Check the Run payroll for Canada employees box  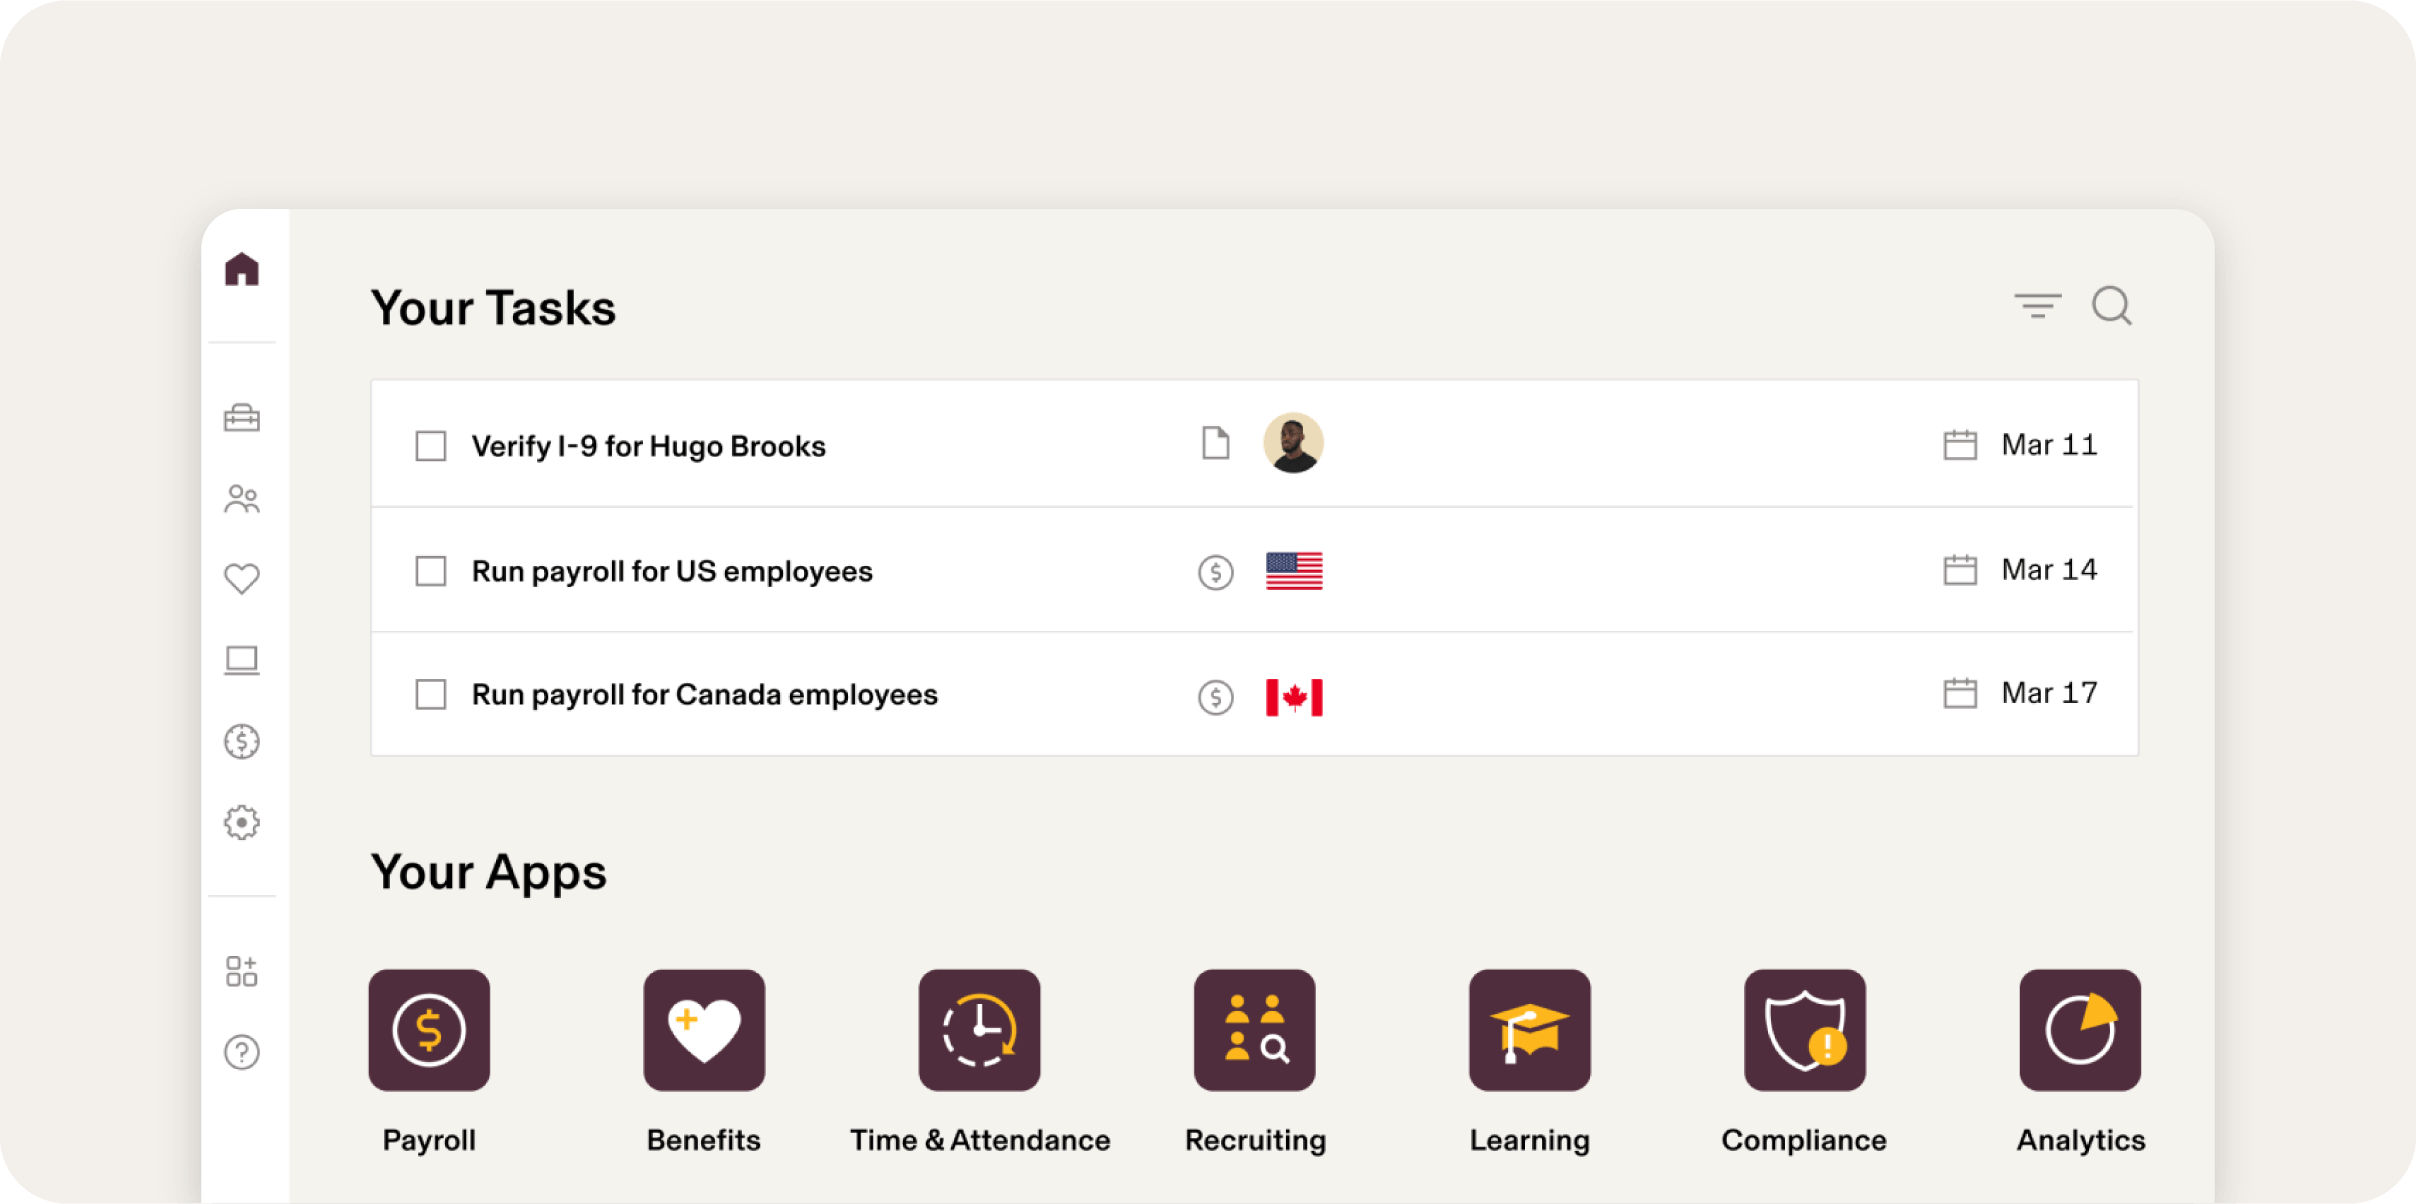tap(430, 694)
